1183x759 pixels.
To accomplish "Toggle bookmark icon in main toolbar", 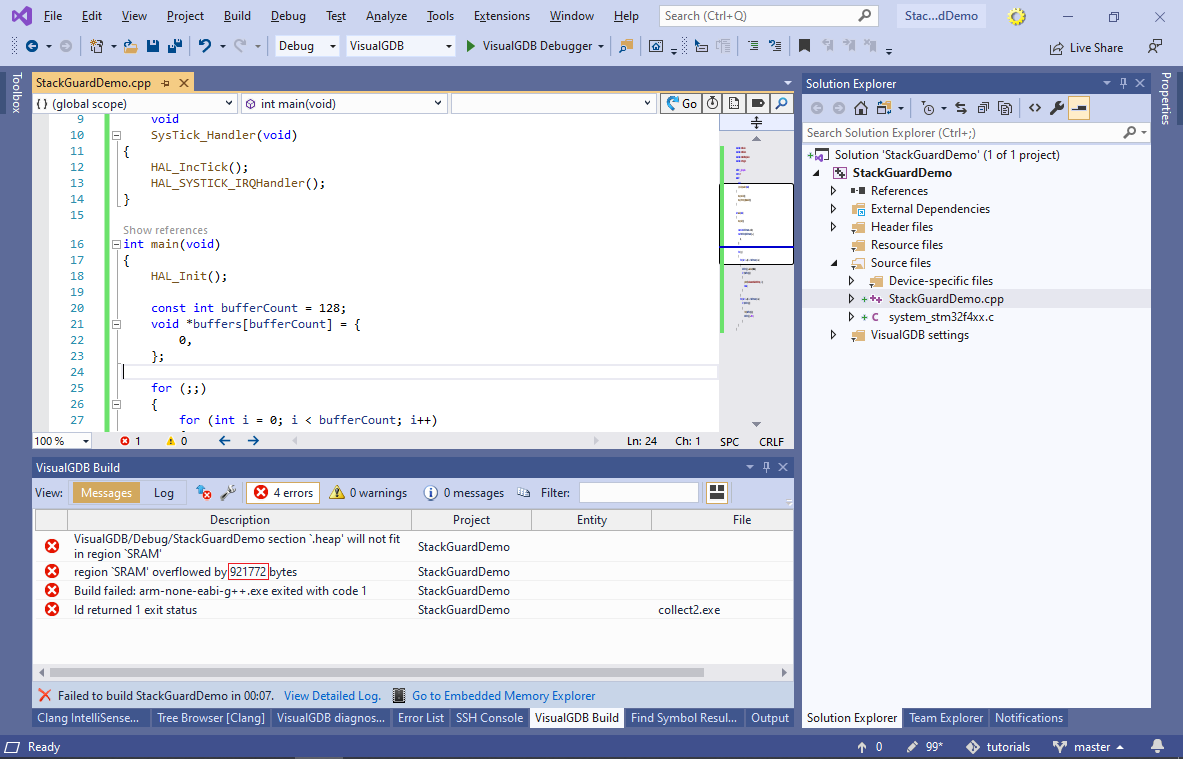I will (x=804, y=46).
